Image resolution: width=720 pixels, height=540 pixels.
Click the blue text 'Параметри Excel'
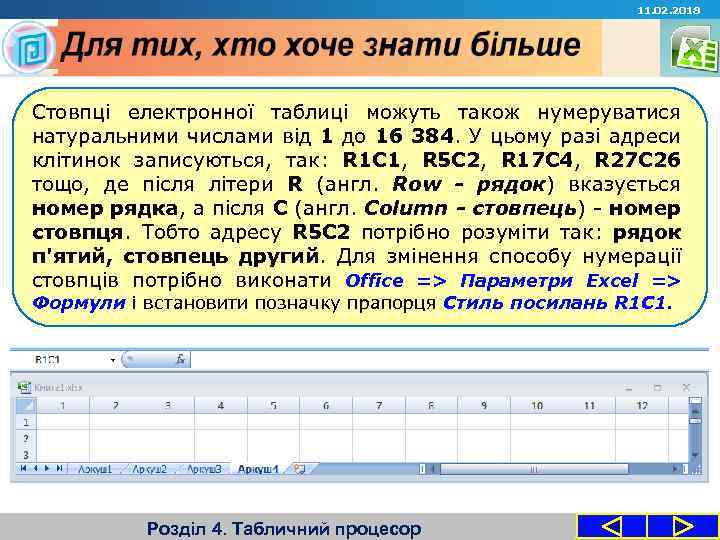coord(549,280)
